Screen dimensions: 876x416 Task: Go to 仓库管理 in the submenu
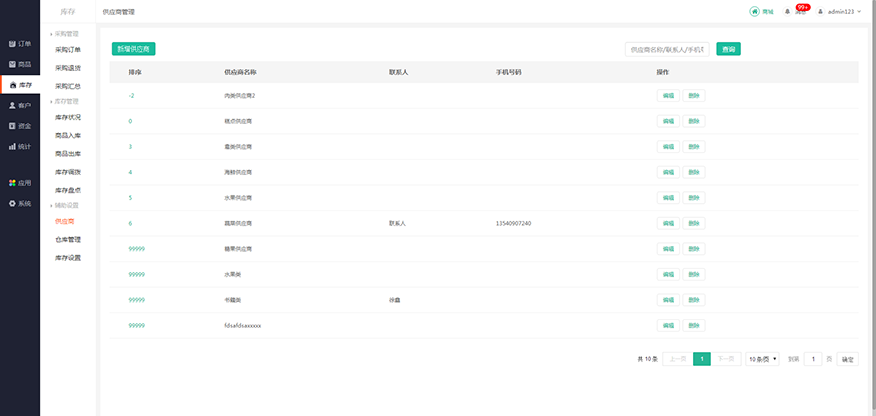coord(68,239)
